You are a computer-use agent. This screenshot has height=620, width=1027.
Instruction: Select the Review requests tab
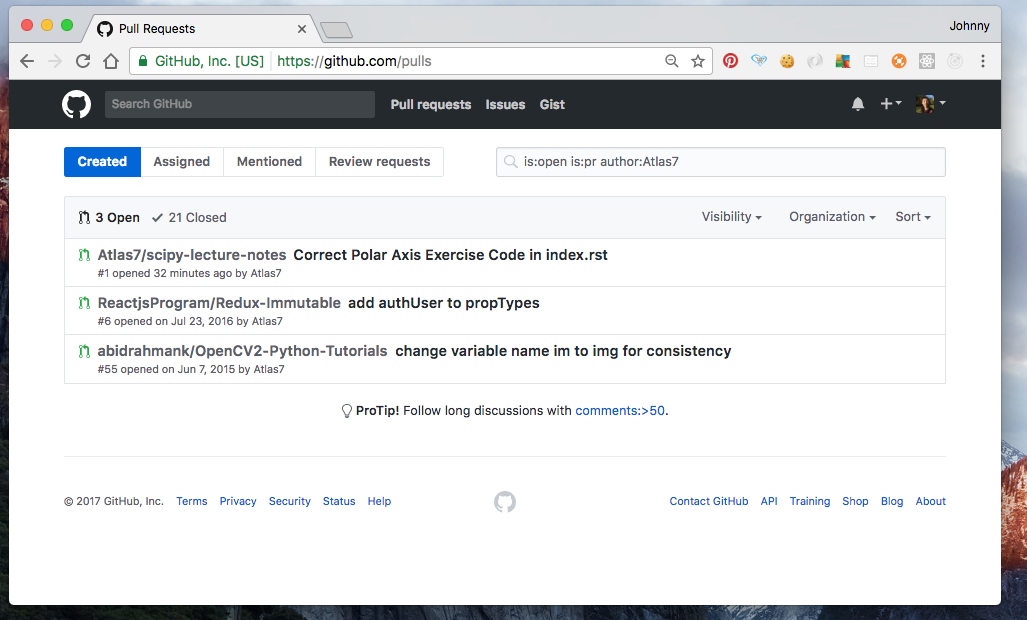coord(379,162)
